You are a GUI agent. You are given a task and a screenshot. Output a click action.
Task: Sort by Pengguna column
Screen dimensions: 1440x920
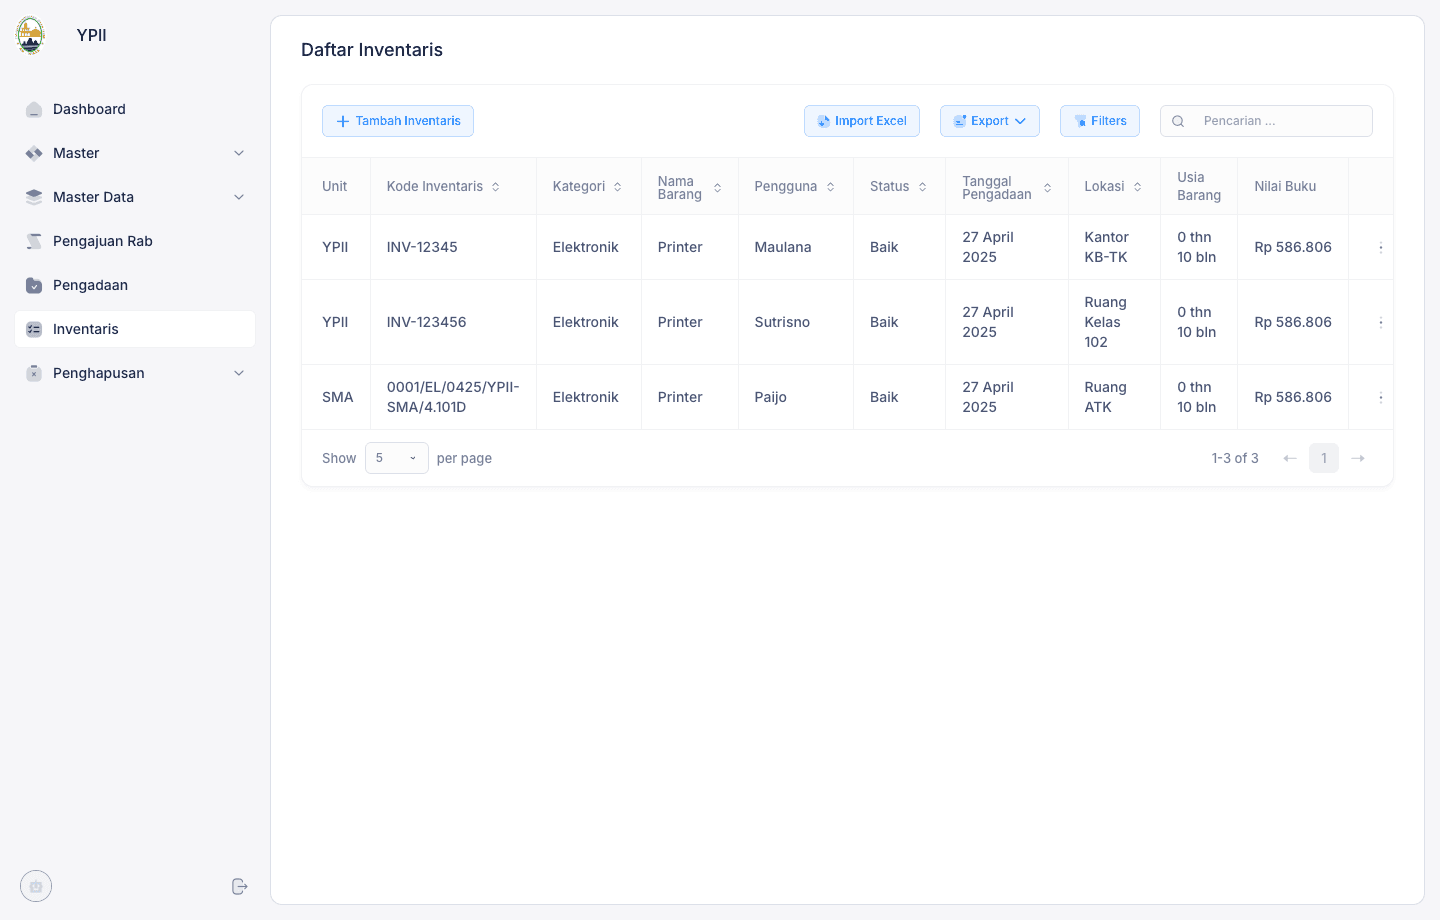[x=830, y=187]
